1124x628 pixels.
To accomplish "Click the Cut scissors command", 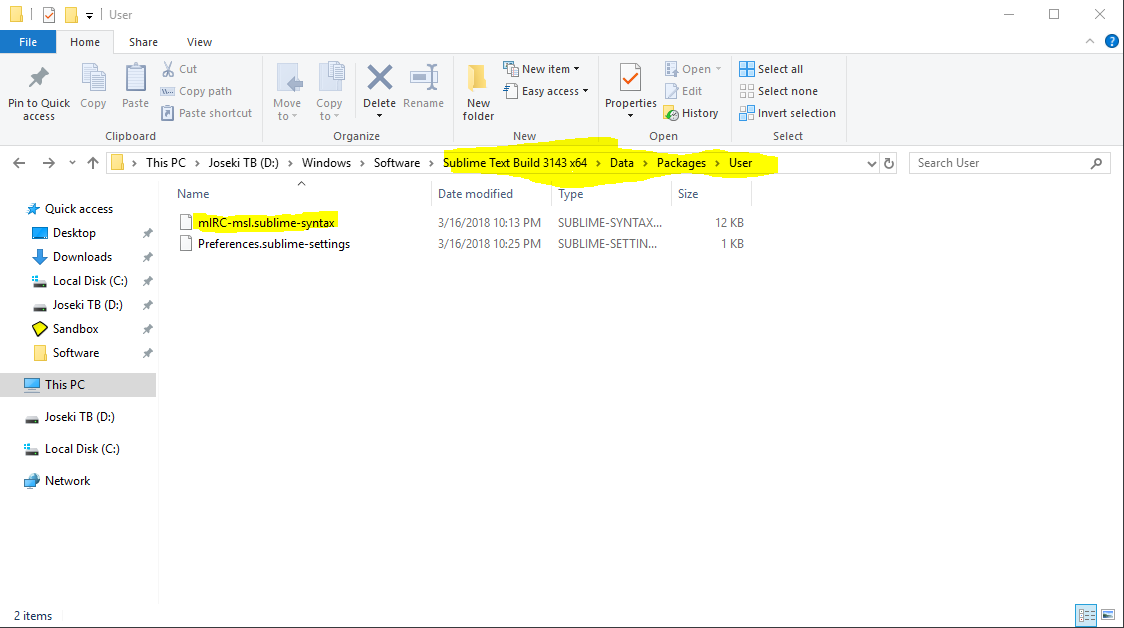I will pyautogui.click(x=179, y=69).
